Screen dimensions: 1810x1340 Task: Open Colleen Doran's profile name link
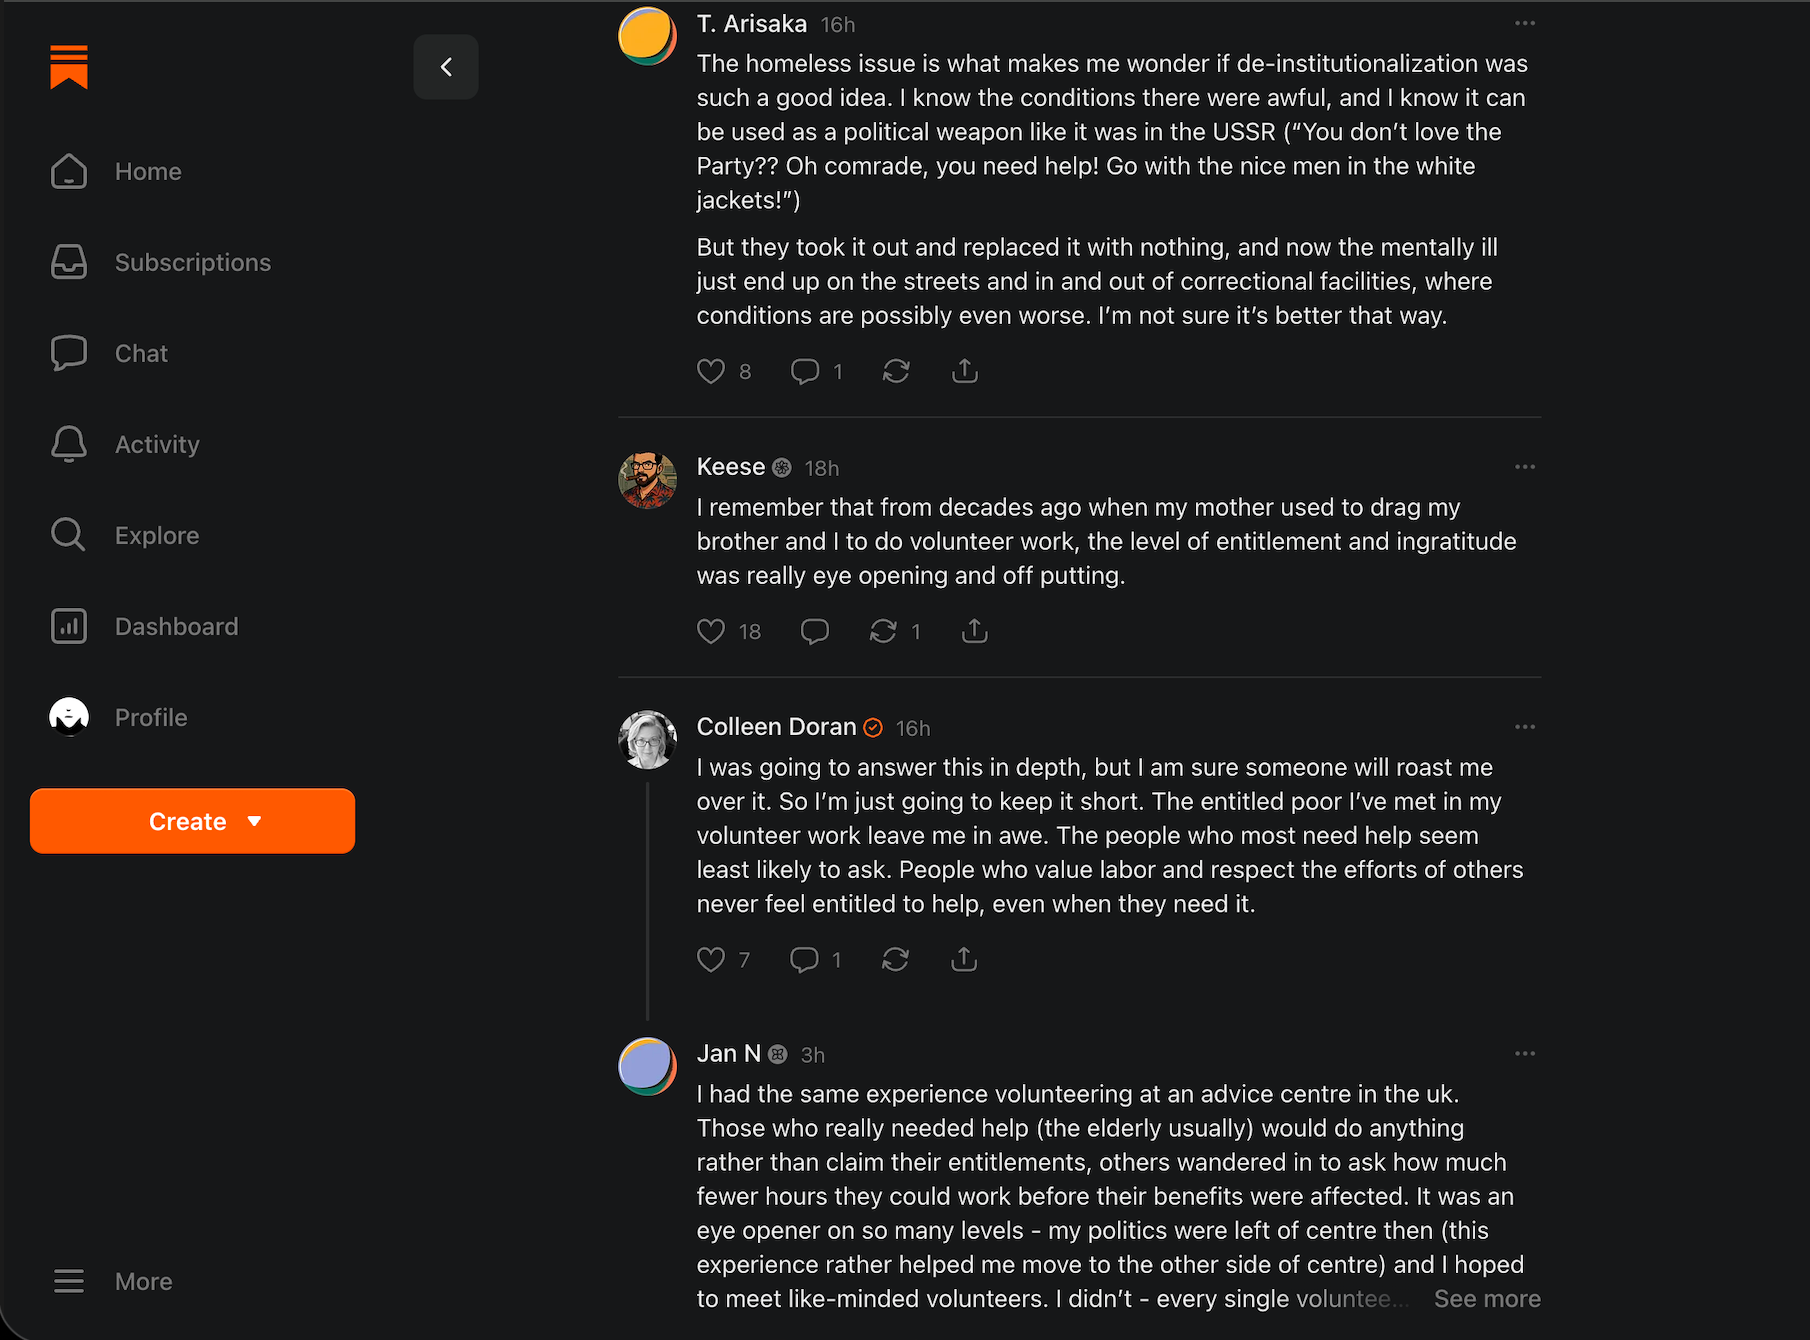point(776,727)
